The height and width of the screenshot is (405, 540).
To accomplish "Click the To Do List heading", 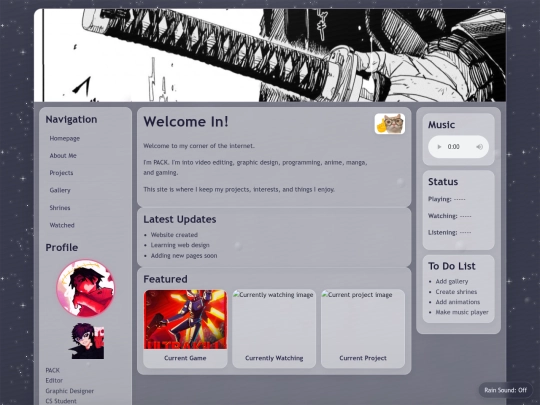I will coord(452,266).
